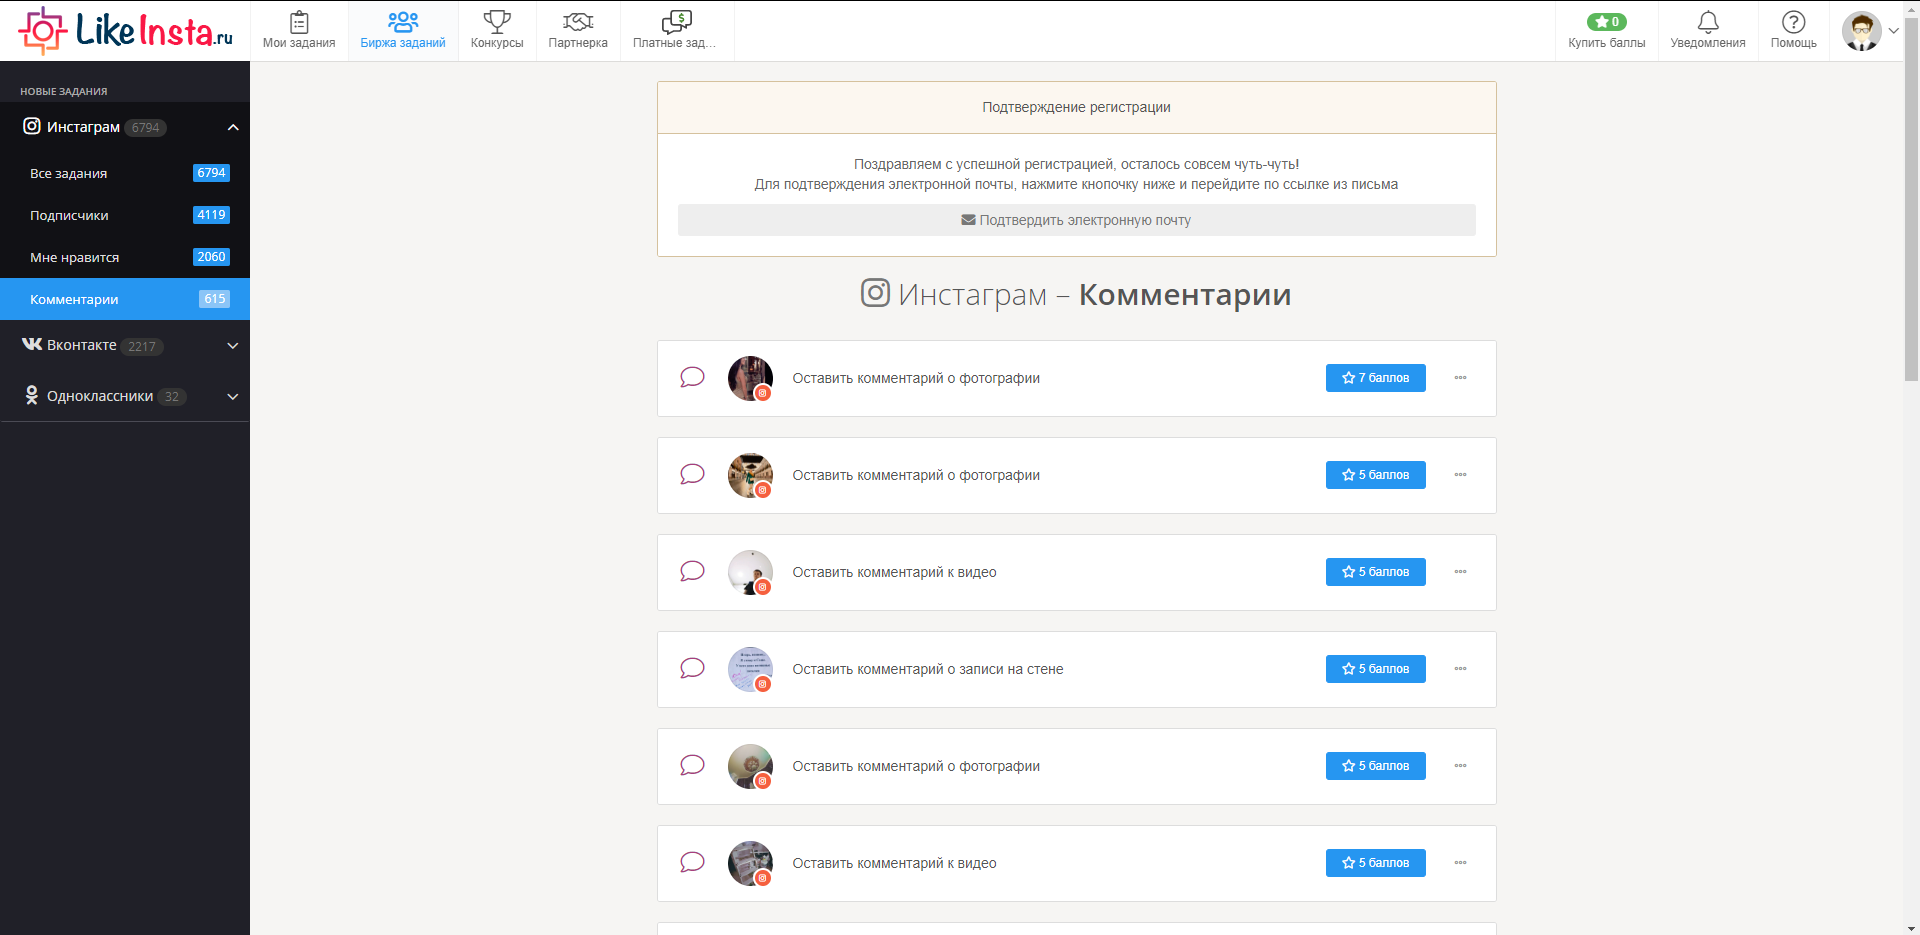Select Все задания in sidebar
1920x935 pixels.
tap(125, 173)
